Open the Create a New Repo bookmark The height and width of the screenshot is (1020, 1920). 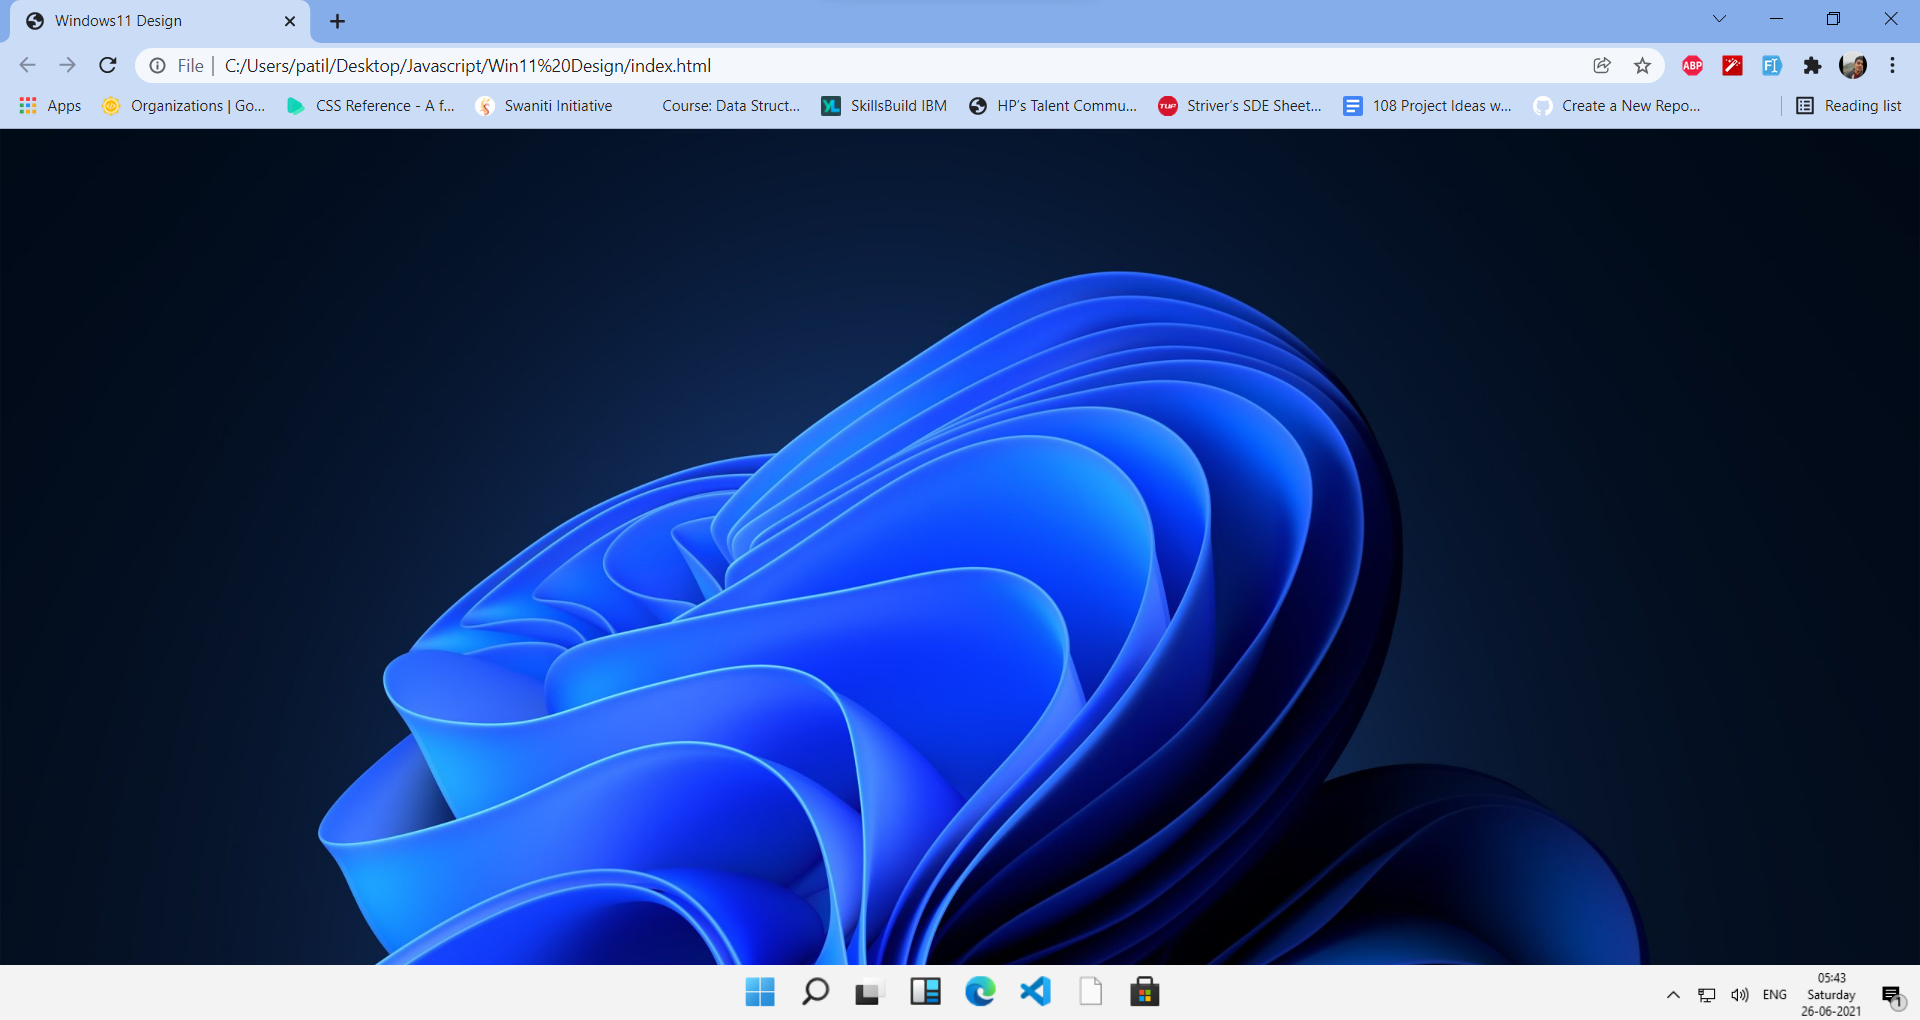[1617, 105]
